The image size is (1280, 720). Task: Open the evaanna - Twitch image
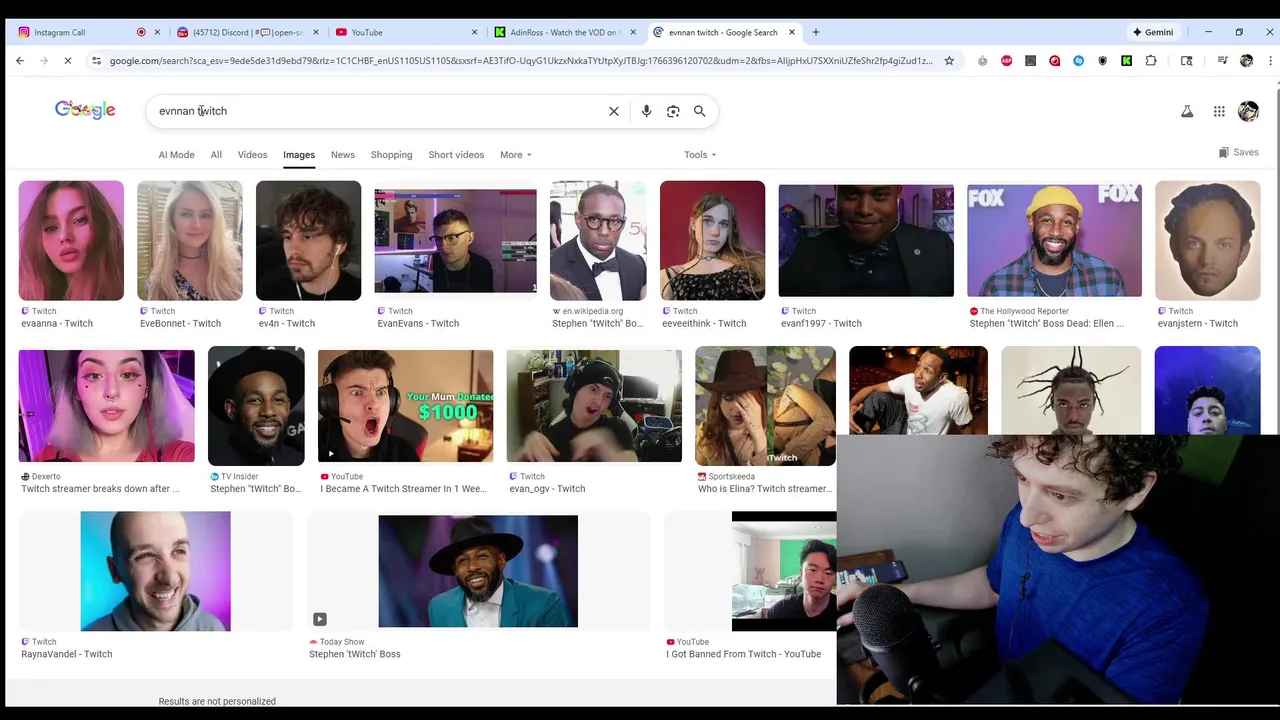(x=71, y=240)
